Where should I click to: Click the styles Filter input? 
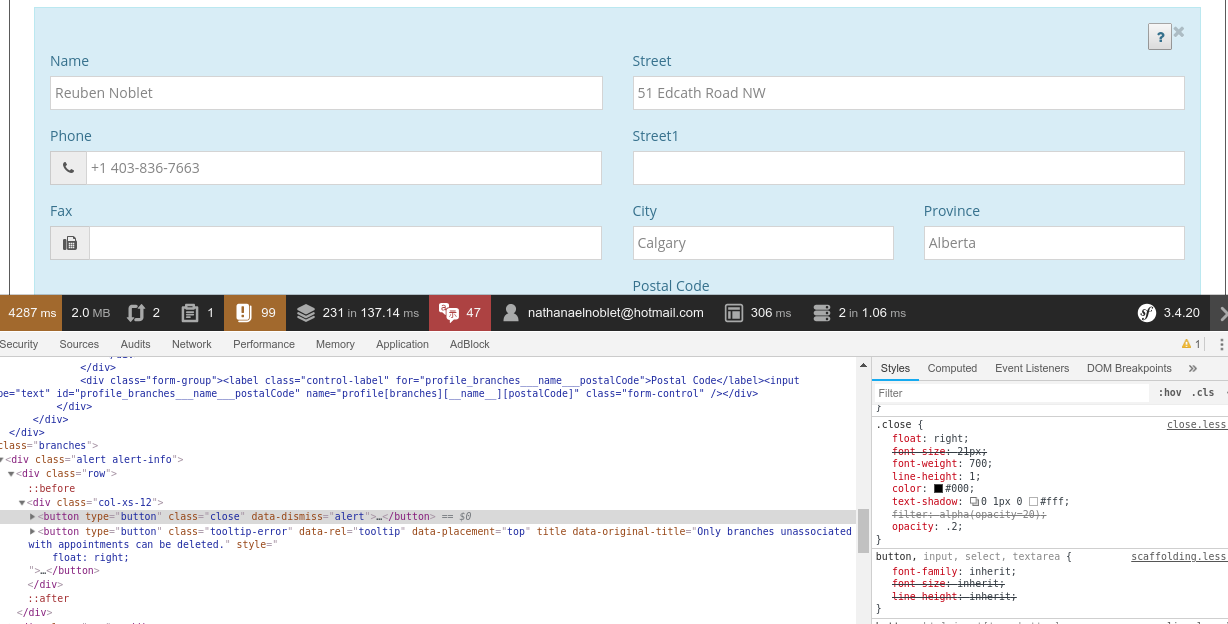1011,393
